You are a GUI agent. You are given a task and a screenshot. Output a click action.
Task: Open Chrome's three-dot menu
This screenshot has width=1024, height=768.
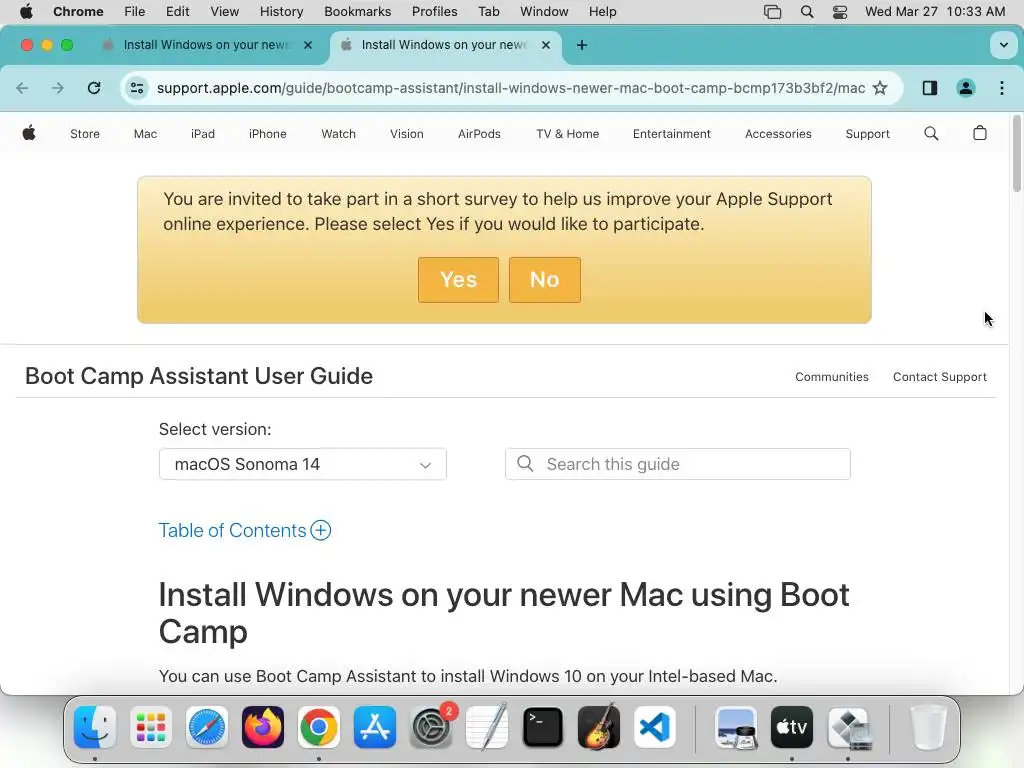[x=1002, y=88]
